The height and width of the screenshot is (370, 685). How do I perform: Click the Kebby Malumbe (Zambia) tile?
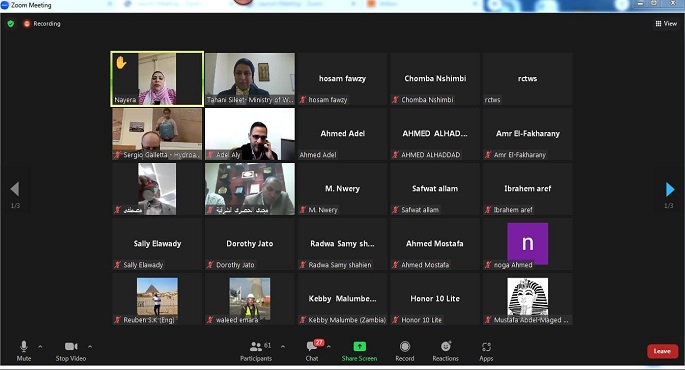tap(342, 299)
